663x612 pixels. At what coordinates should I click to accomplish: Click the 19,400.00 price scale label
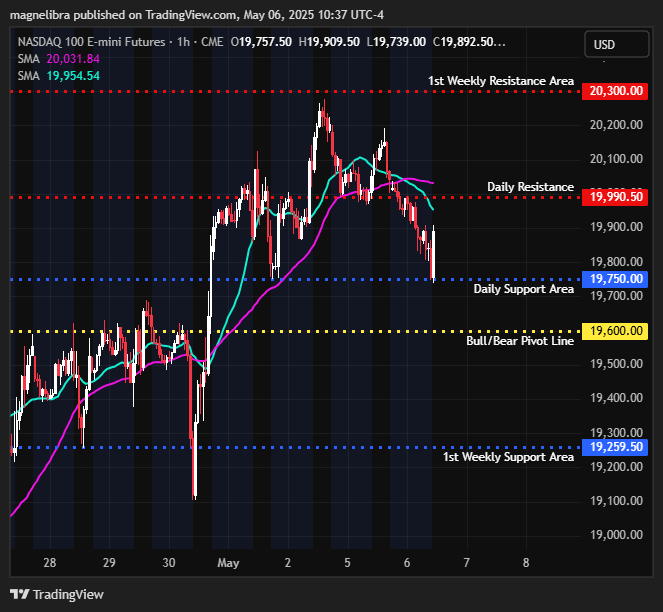tap(616, 398)
